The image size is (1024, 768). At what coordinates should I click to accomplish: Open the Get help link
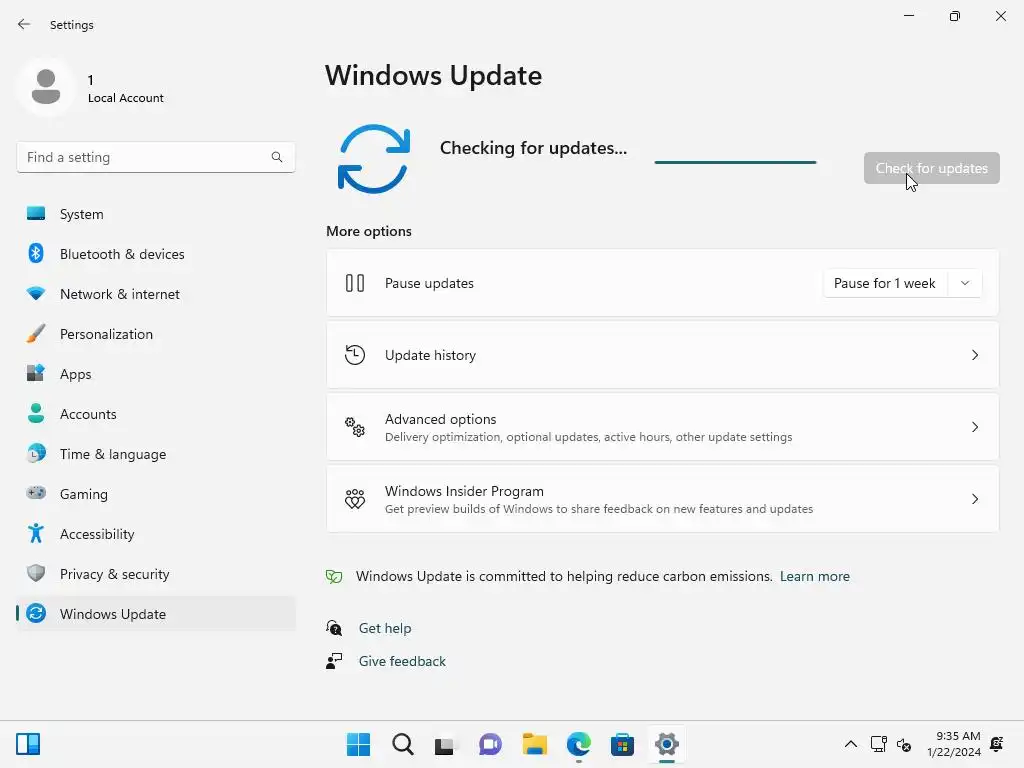coord(385,628)
